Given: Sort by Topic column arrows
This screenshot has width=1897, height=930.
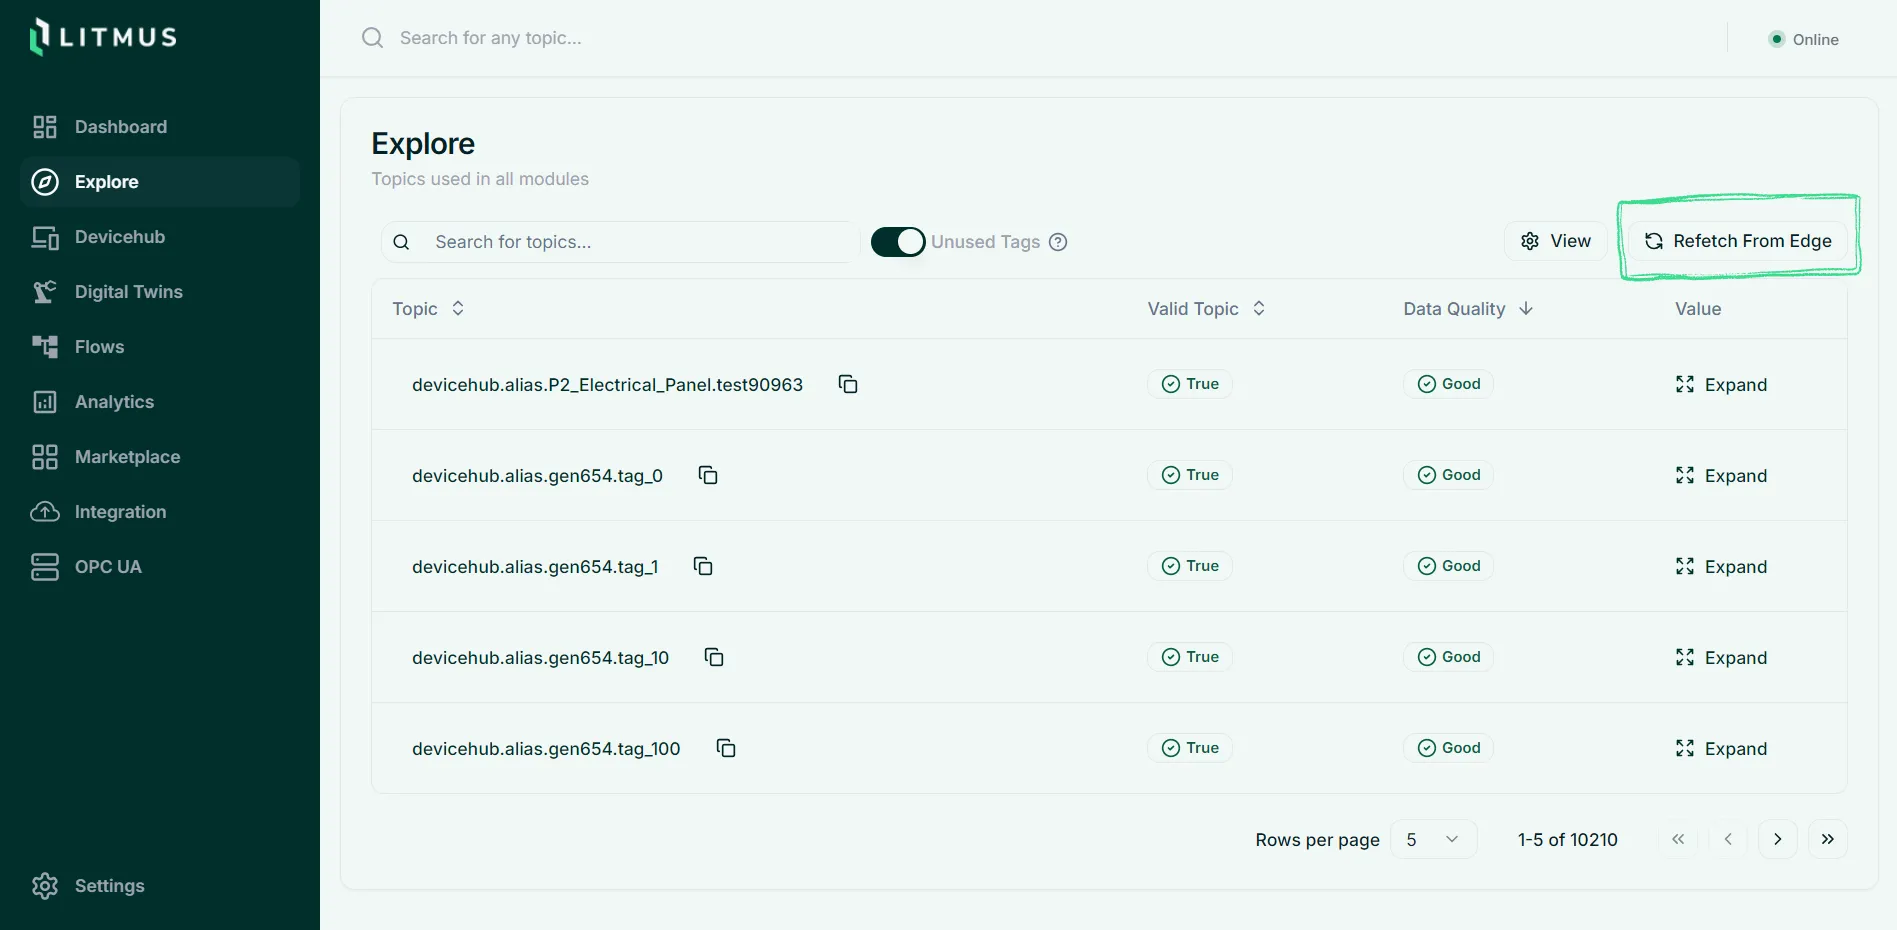Looking at the screenshot, I should 458,308.
